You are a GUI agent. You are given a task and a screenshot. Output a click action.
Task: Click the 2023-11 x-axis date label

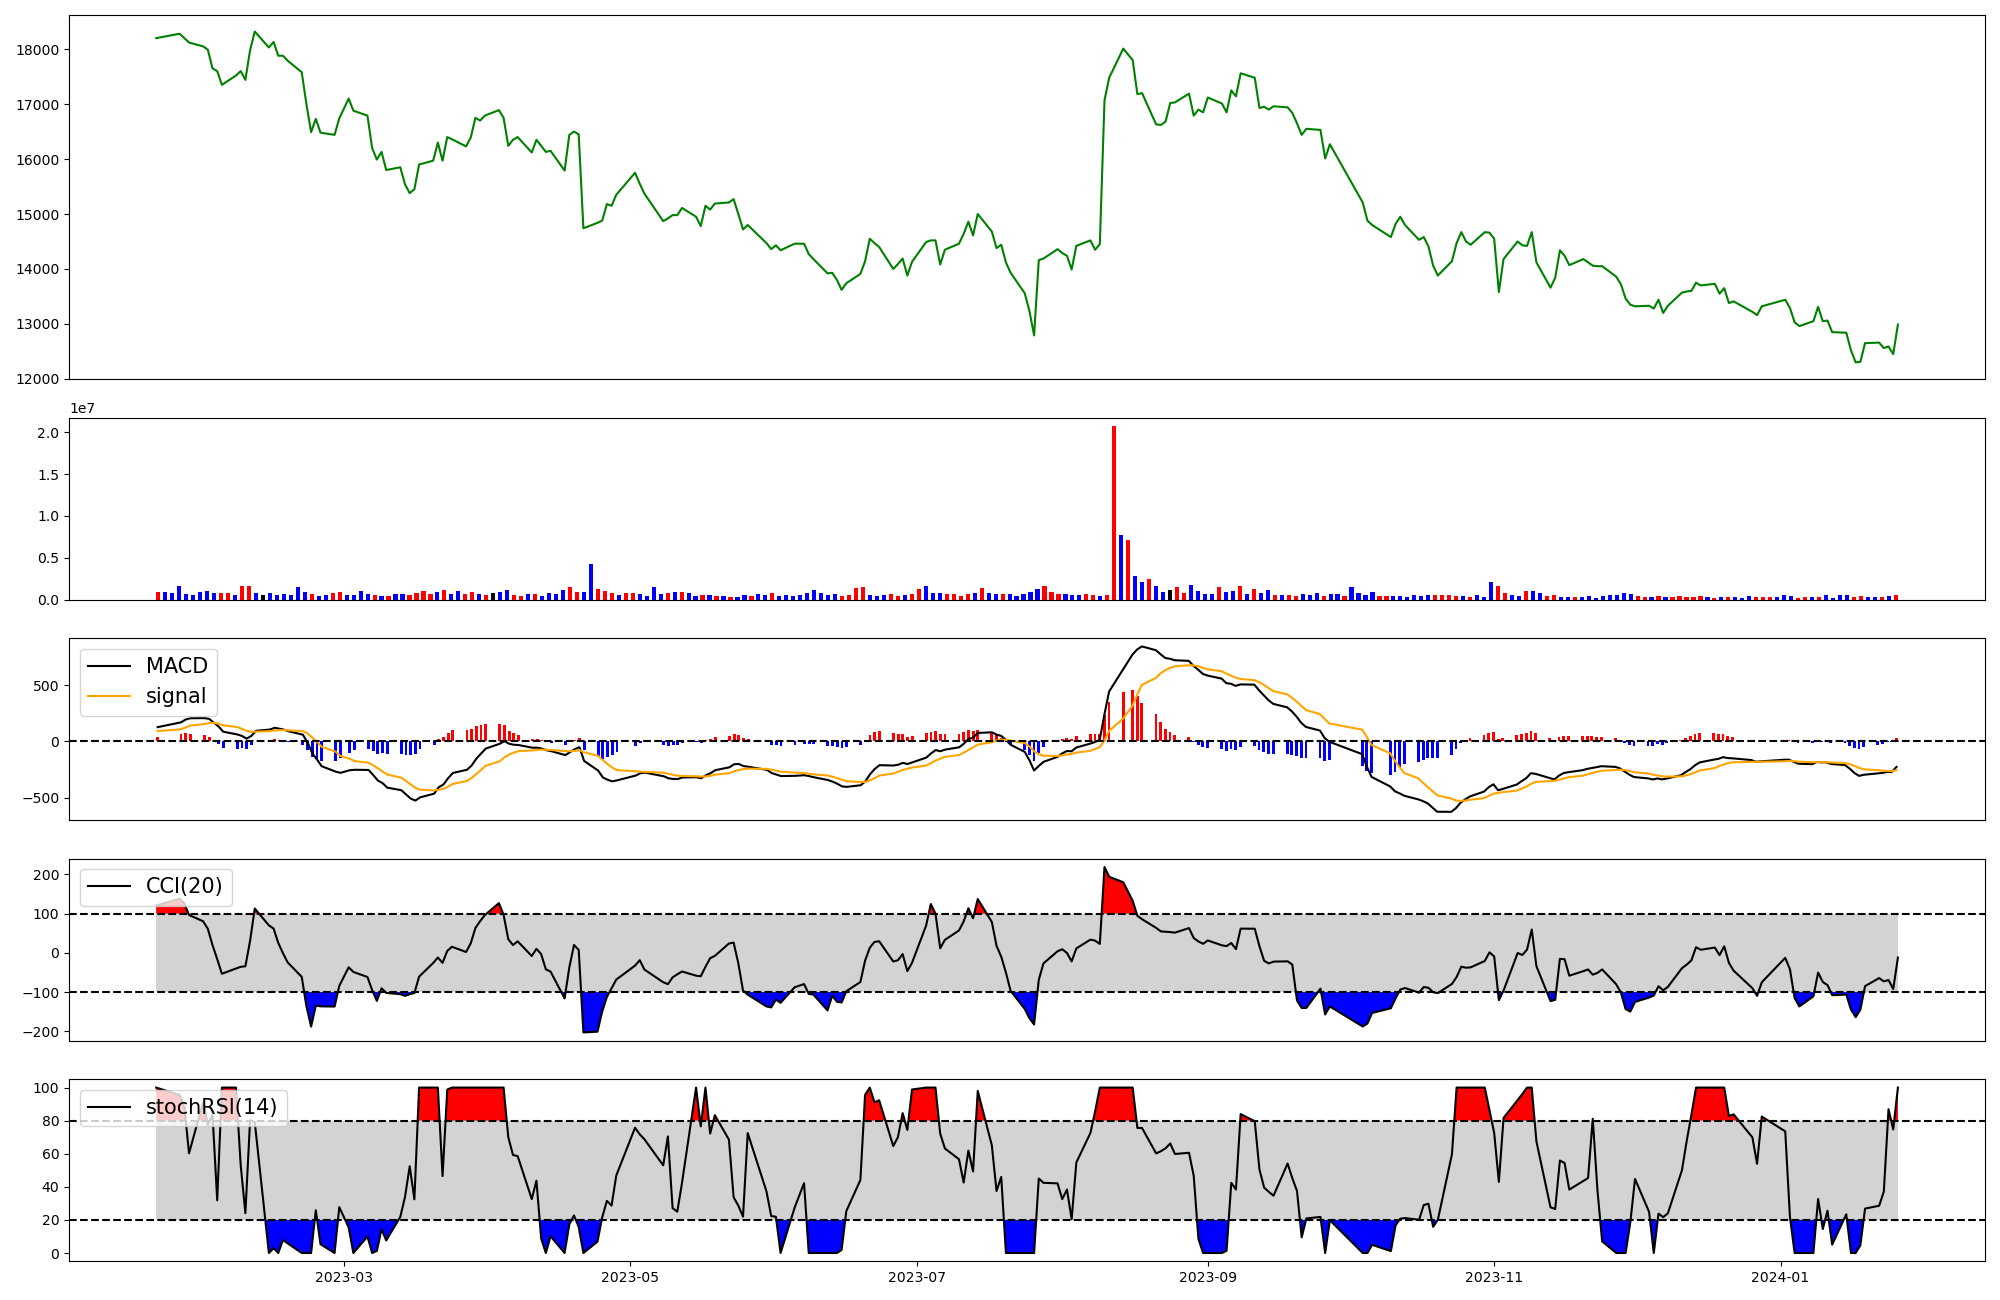(x=1494, y=1277)
